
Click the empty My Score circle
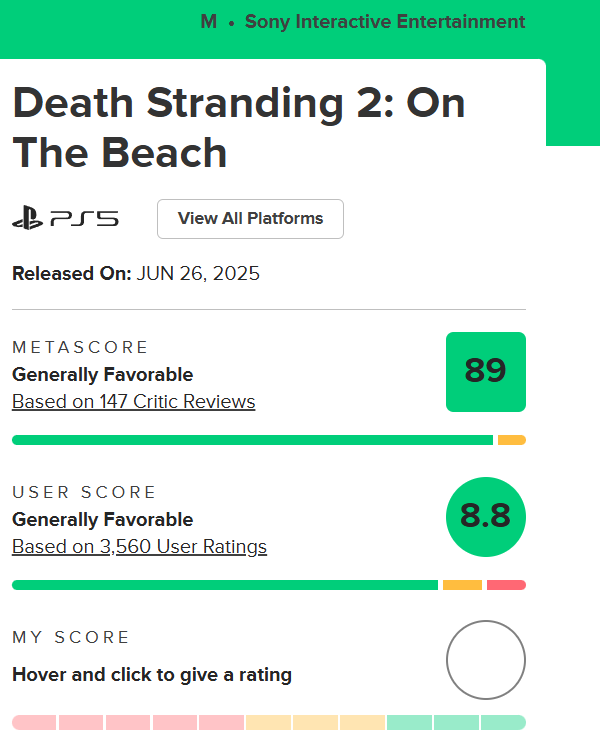point(485,661)
